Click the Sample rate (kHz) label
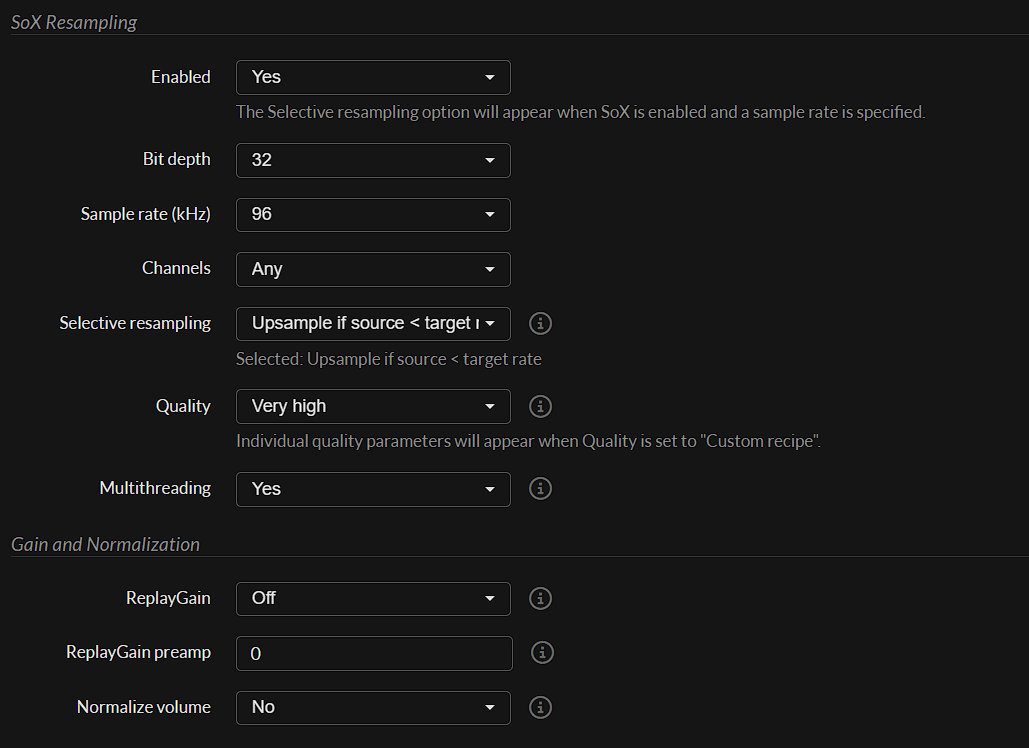 pyautogui.click(x=145, y=214)
